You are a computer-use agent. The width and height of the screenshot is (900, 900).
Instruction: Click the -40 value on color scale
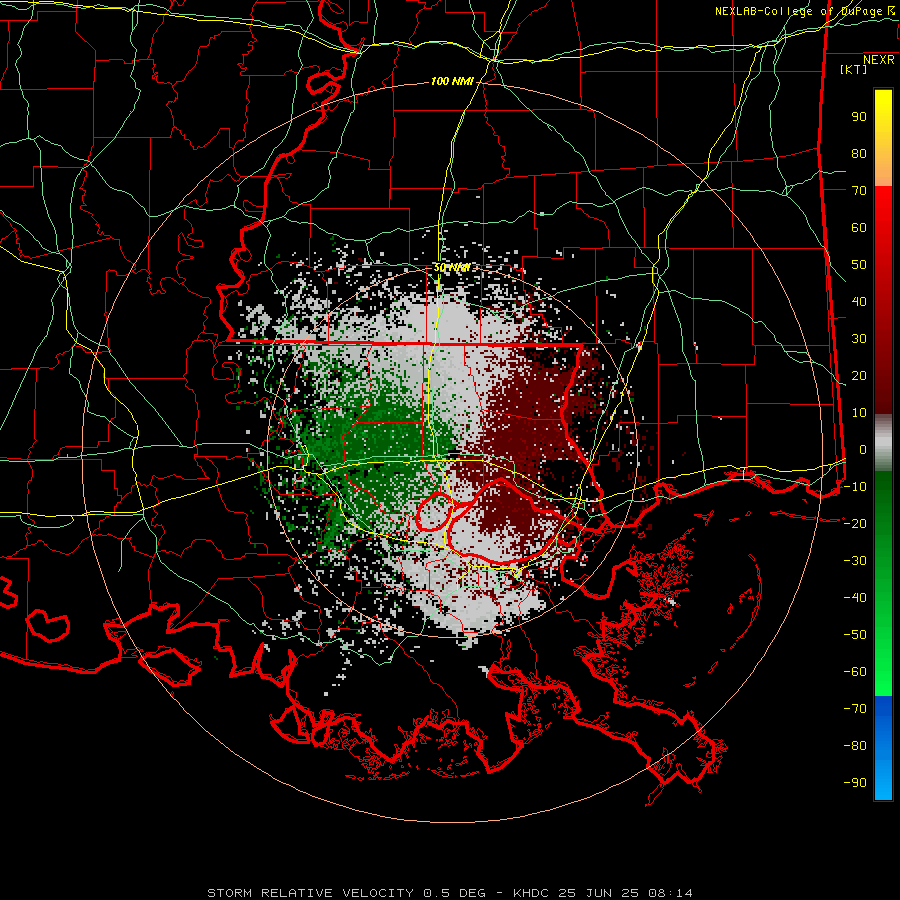[x=855, y=598]
